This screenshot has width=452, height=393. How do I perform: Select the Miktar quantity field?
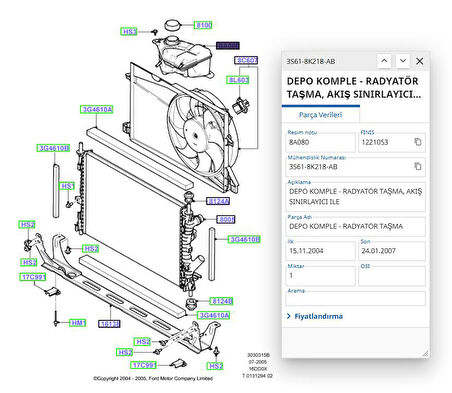click(x=320, y=276)
